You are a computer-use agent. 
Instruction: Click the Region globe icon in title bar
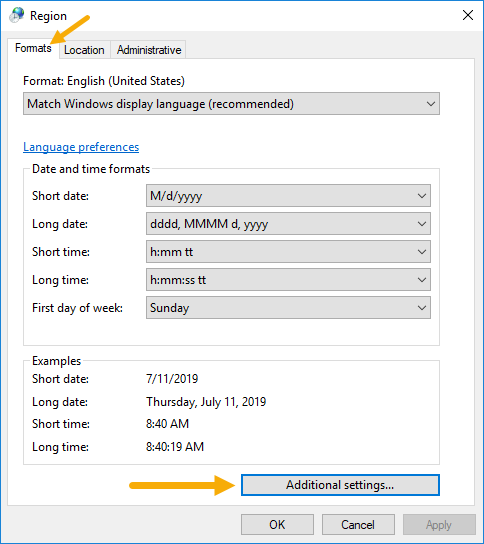click(x=17, y=15)
